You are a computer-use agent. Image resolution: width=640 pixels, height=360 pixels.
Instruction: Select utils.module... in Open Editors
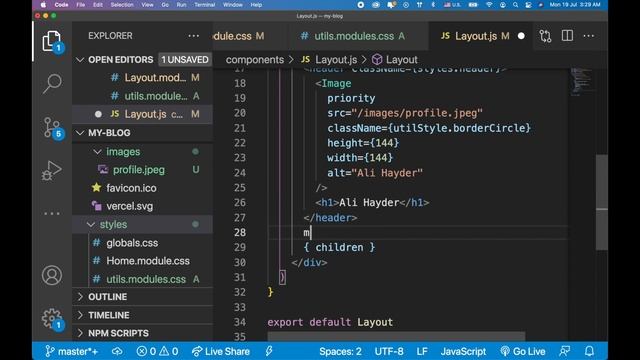(142, 96)
